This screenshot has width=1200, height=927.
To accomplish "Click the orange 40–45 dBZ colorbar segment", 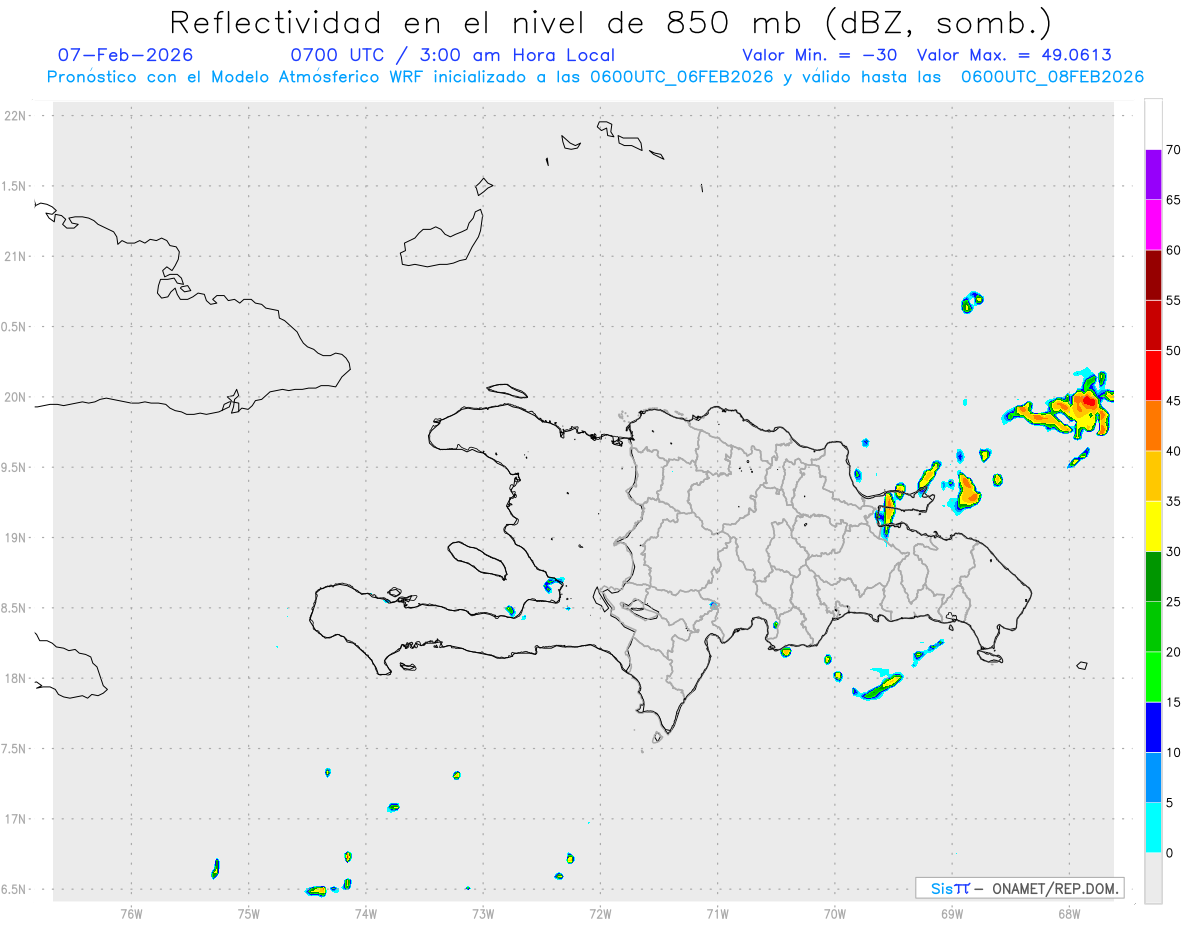I will tap(1153, 426).
